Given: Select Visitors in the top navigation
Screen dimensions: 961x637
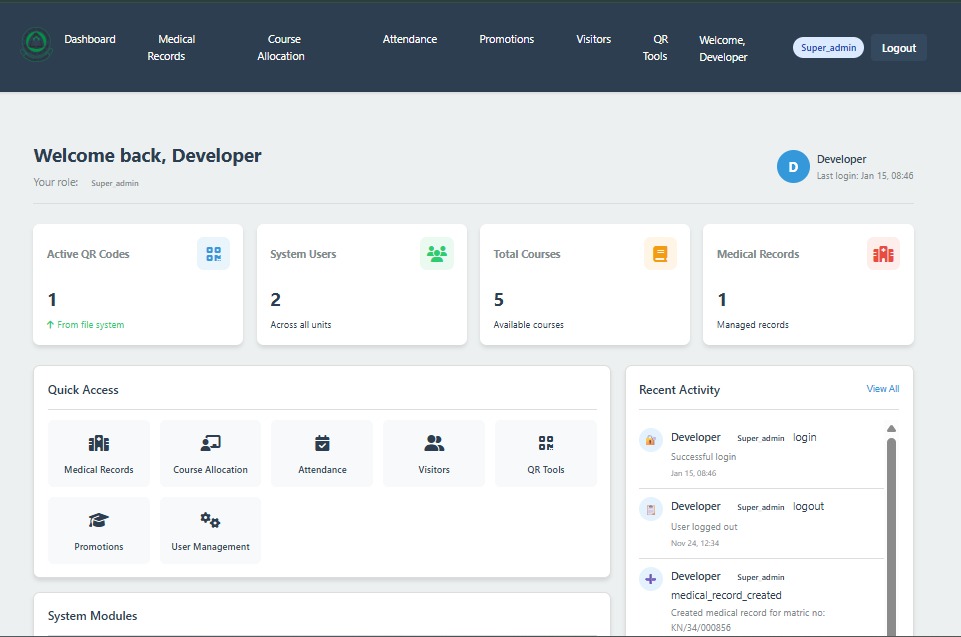Looking at the screenshot, I should (594, 39).
